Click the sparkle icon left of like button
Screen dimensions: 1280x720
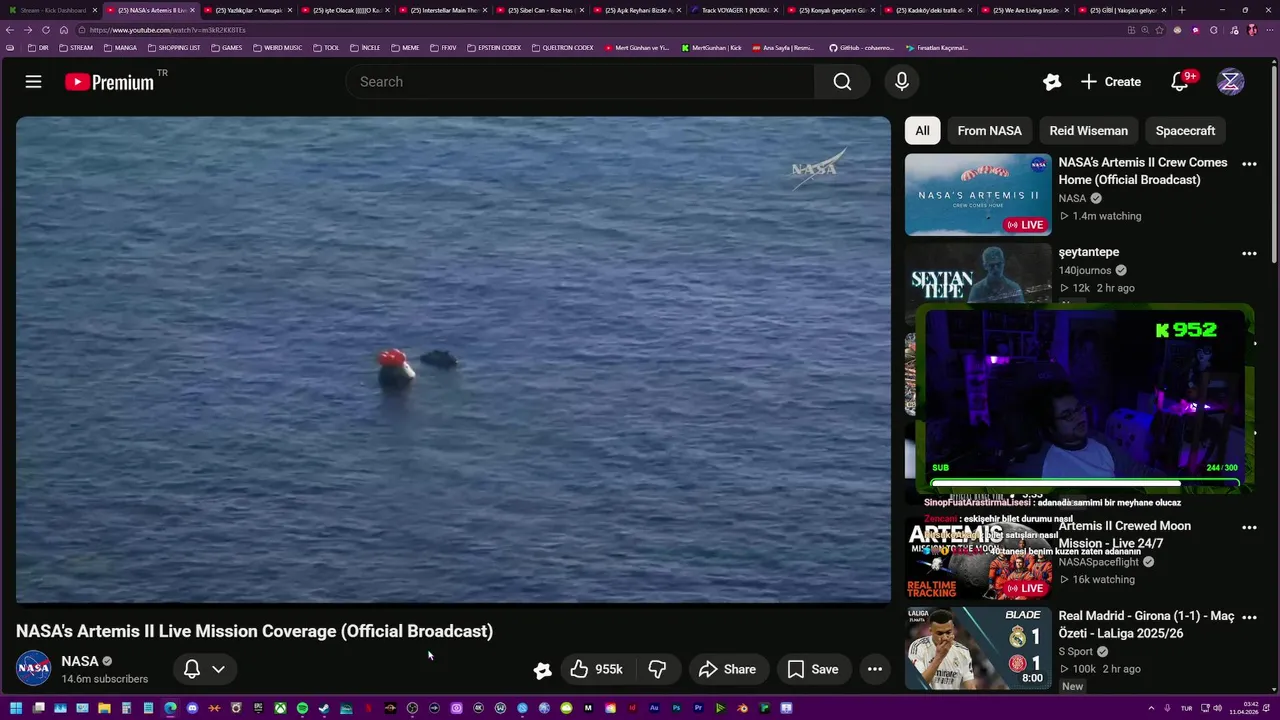click(x=542, y=670)
